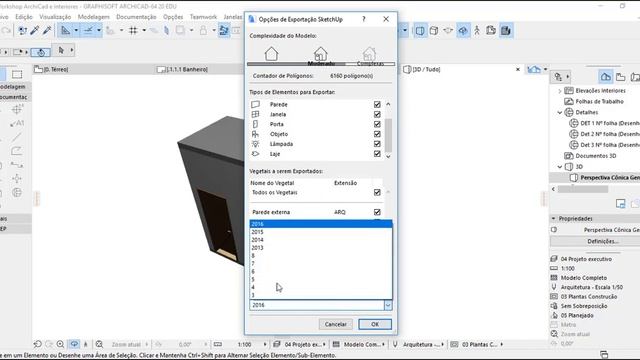Open the Edição menu
640x360 pixels.
[24, 17]
